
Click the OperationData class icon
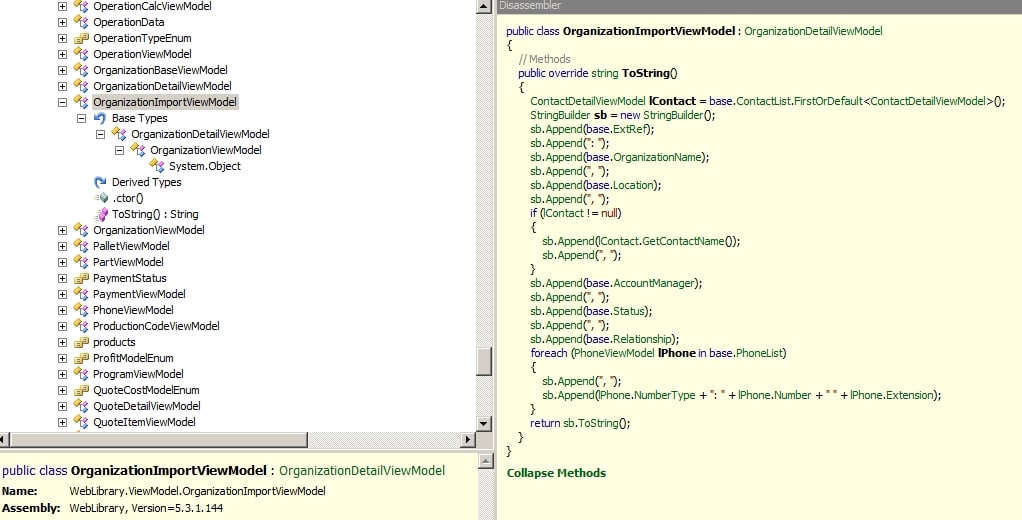click(x=81, y=22)
